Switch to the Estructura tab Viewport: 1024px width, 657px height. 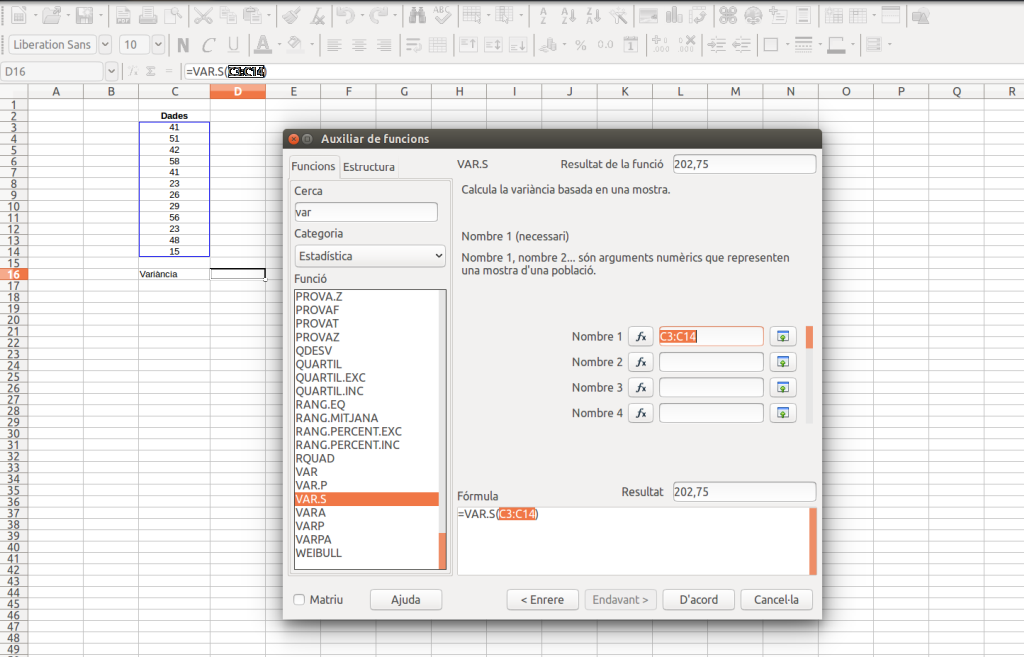368,167
